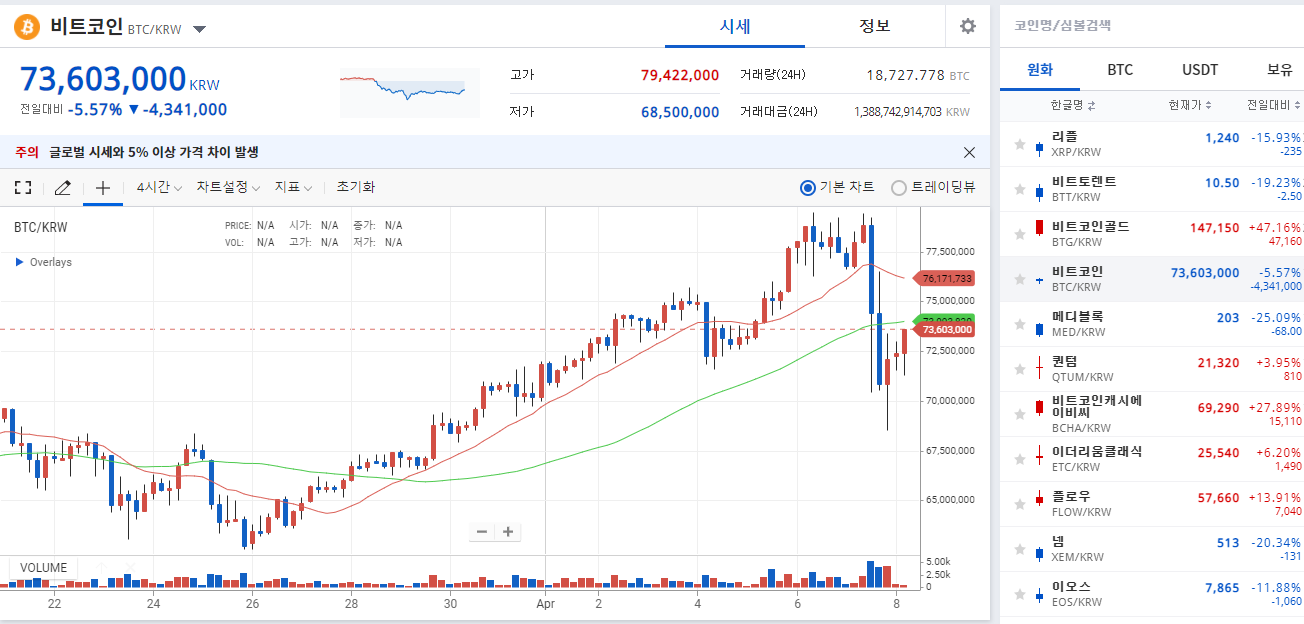Candle icon for 퀀텀 QTUM/KRW row
Image resolution: width=1304 pixels, height=624 pixels.
click(1040, 370)
